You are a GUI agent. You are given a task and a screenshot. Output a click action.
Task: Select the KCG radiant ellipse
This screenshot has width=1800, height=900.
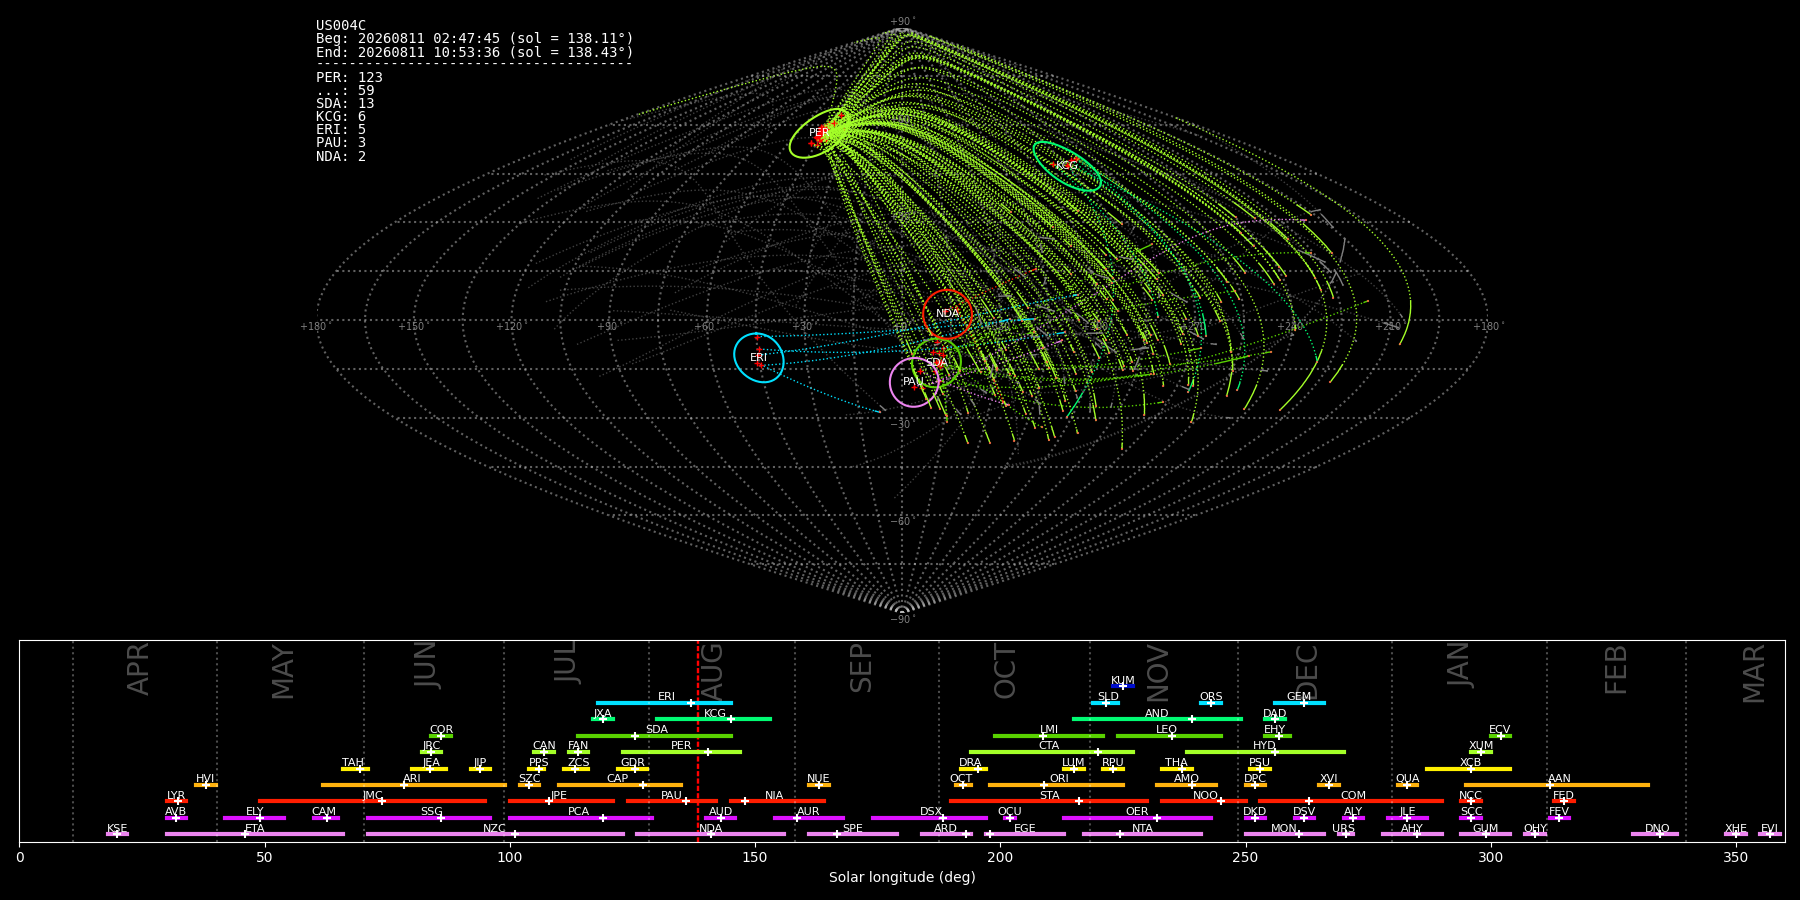pyautogui.click(x=1067, y=166)
